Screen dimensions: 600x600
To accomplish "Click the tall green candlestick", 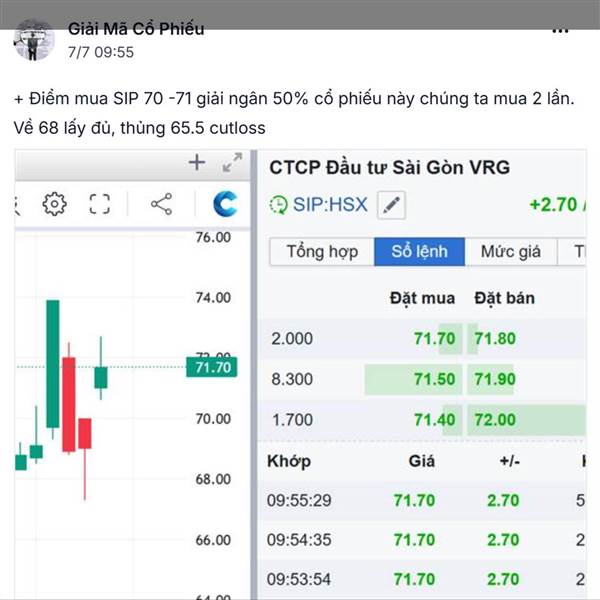I will (53, 364).
